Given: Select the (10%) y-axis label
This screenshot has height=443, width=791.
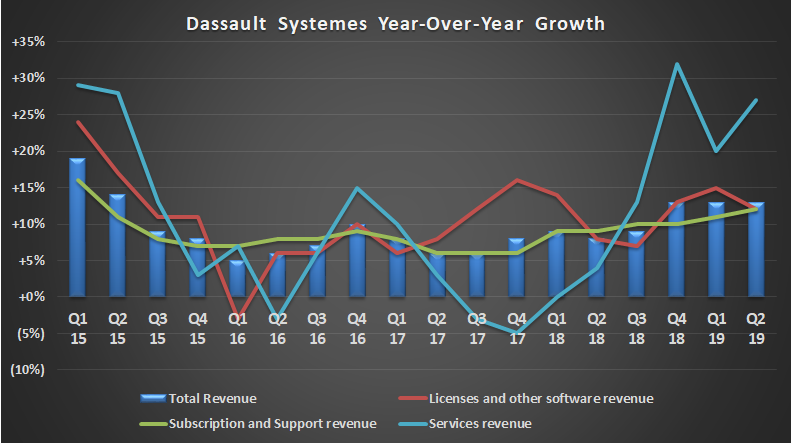Looking at the screenshot, I should point(29,370).
